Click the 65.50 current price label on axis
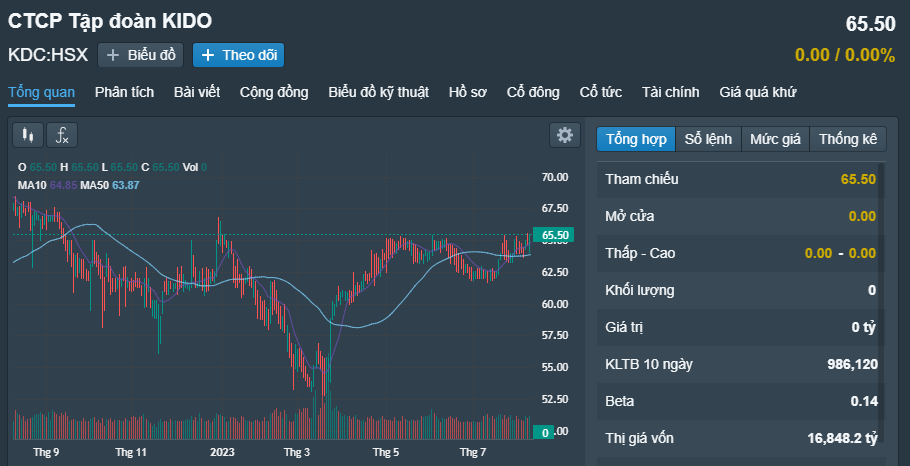 click(x=555, y=235)
